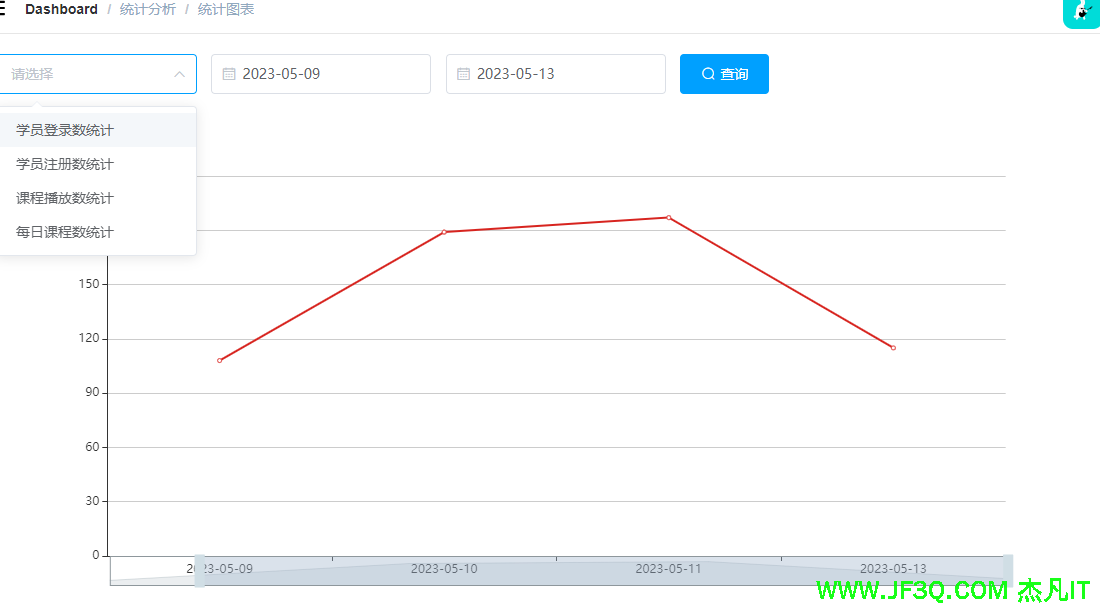Click the left handle of chart zoom slider
Screen dimensions: 1100x609
click(200, 570)
